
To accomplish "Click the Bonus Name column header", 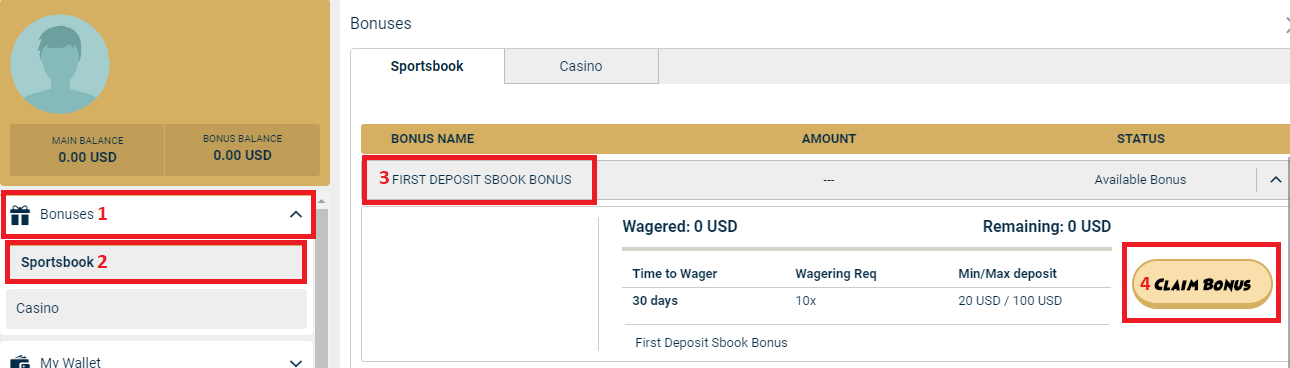I will [432, 139].
